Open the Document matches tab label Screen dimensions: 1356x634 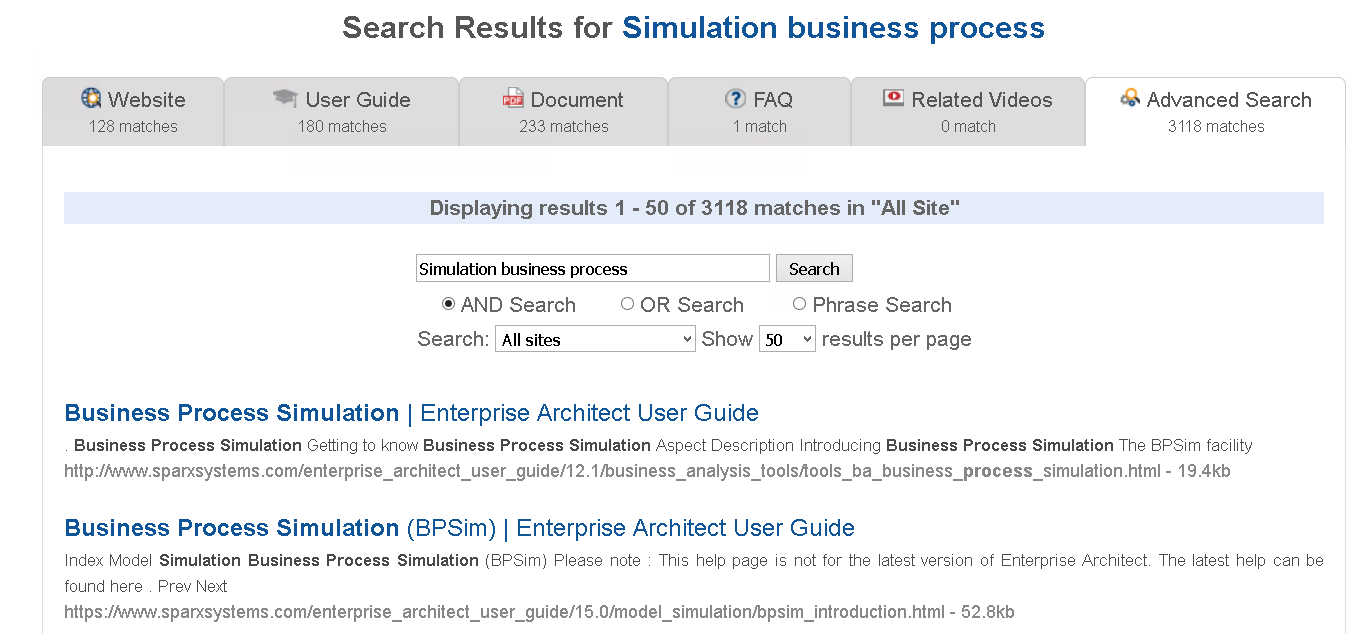pos(577,100)
